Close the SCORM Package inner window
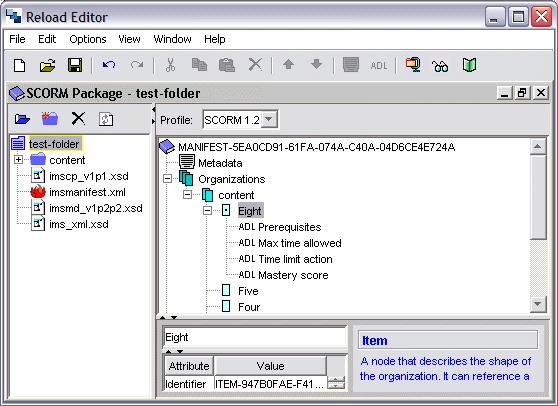The width and height of the screenshot is (558, 406). [x=541, y=93]
